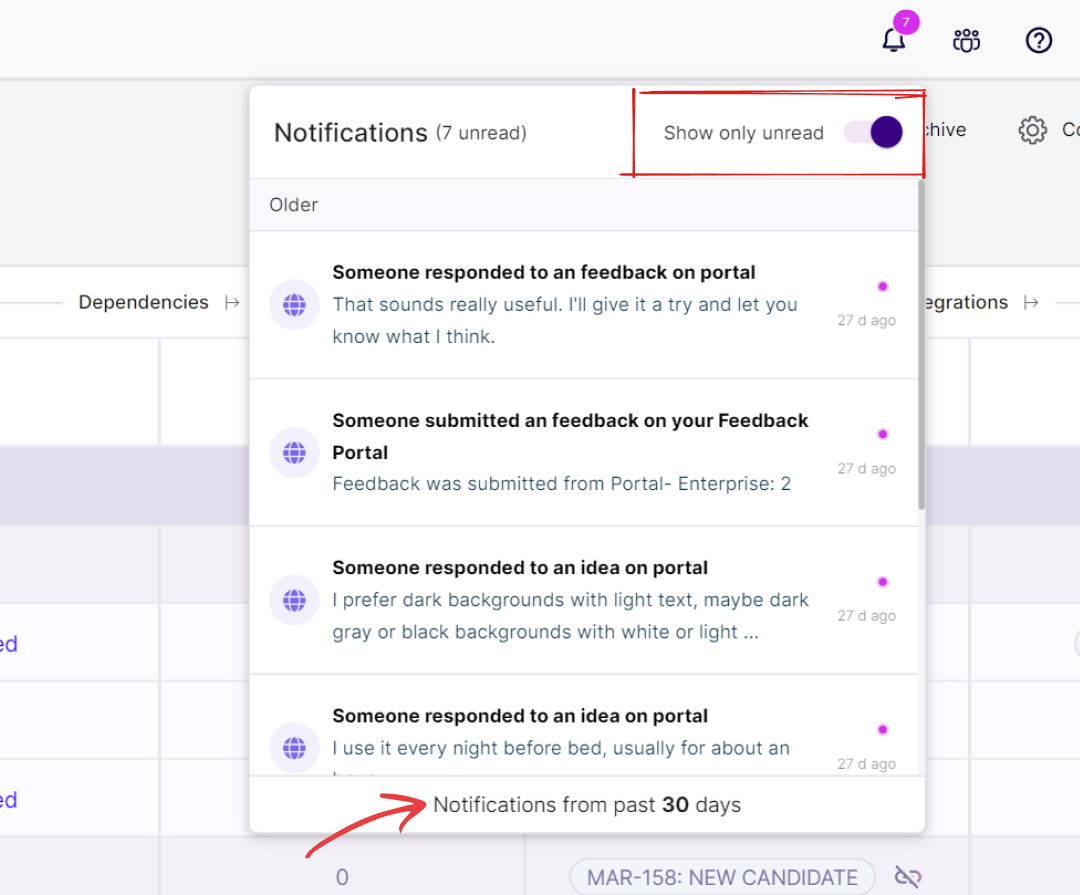1080x895 pixels.
Task: Click the notification count badge showing 7
Action: (905, 21)
